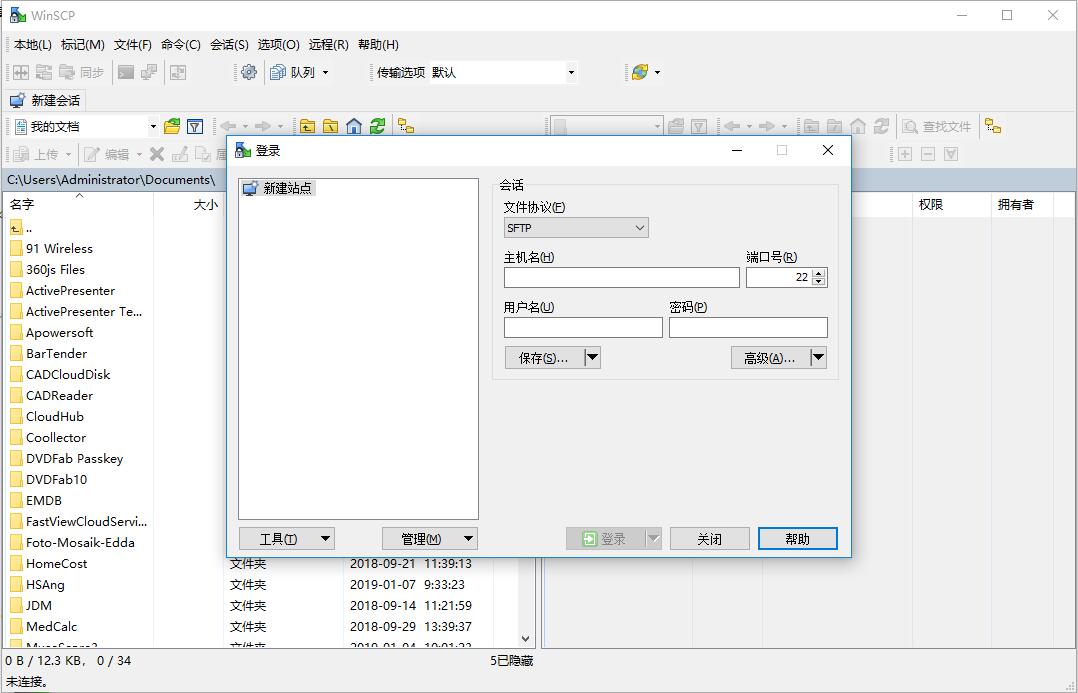Open the arrow beside 高级(A) button
Viewport: 1078px width, 693px height.
tap(818, 358)
